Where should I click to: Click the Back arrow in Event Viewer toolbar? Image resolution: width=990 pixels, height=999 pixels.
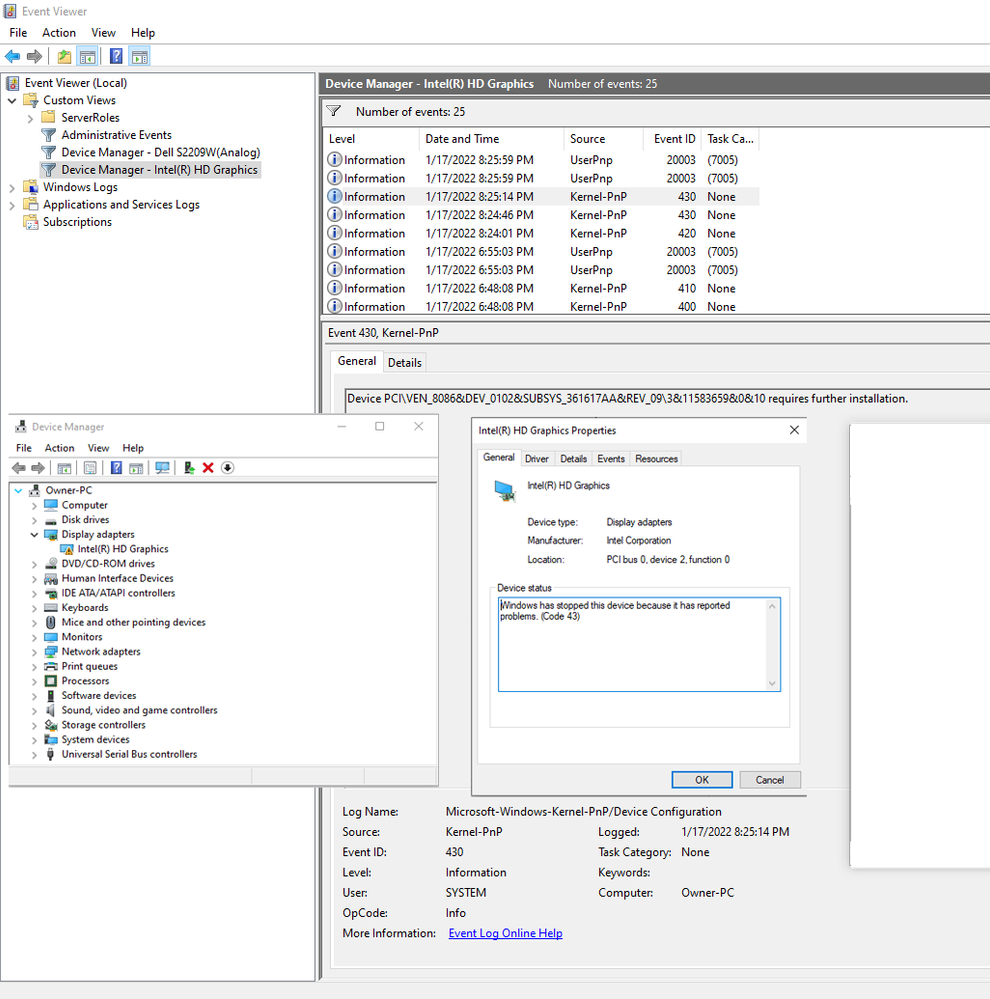point(12,57)
